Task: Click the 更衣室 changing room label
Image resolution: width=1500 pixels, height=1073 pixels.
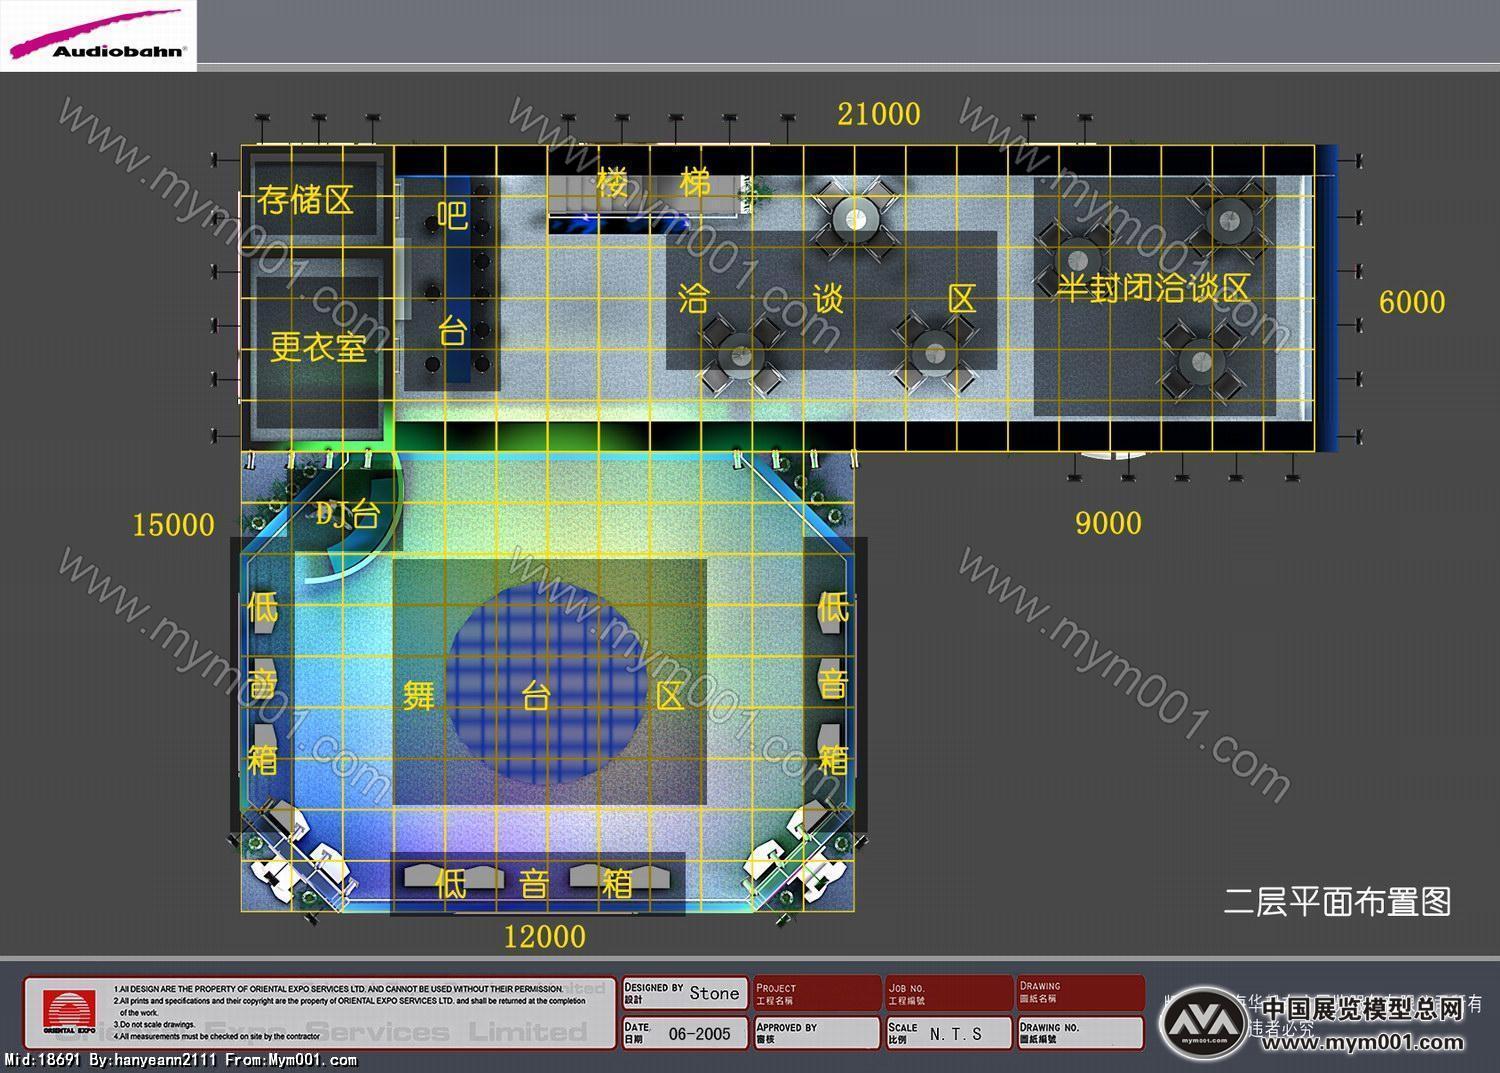Action: [319, 347]
